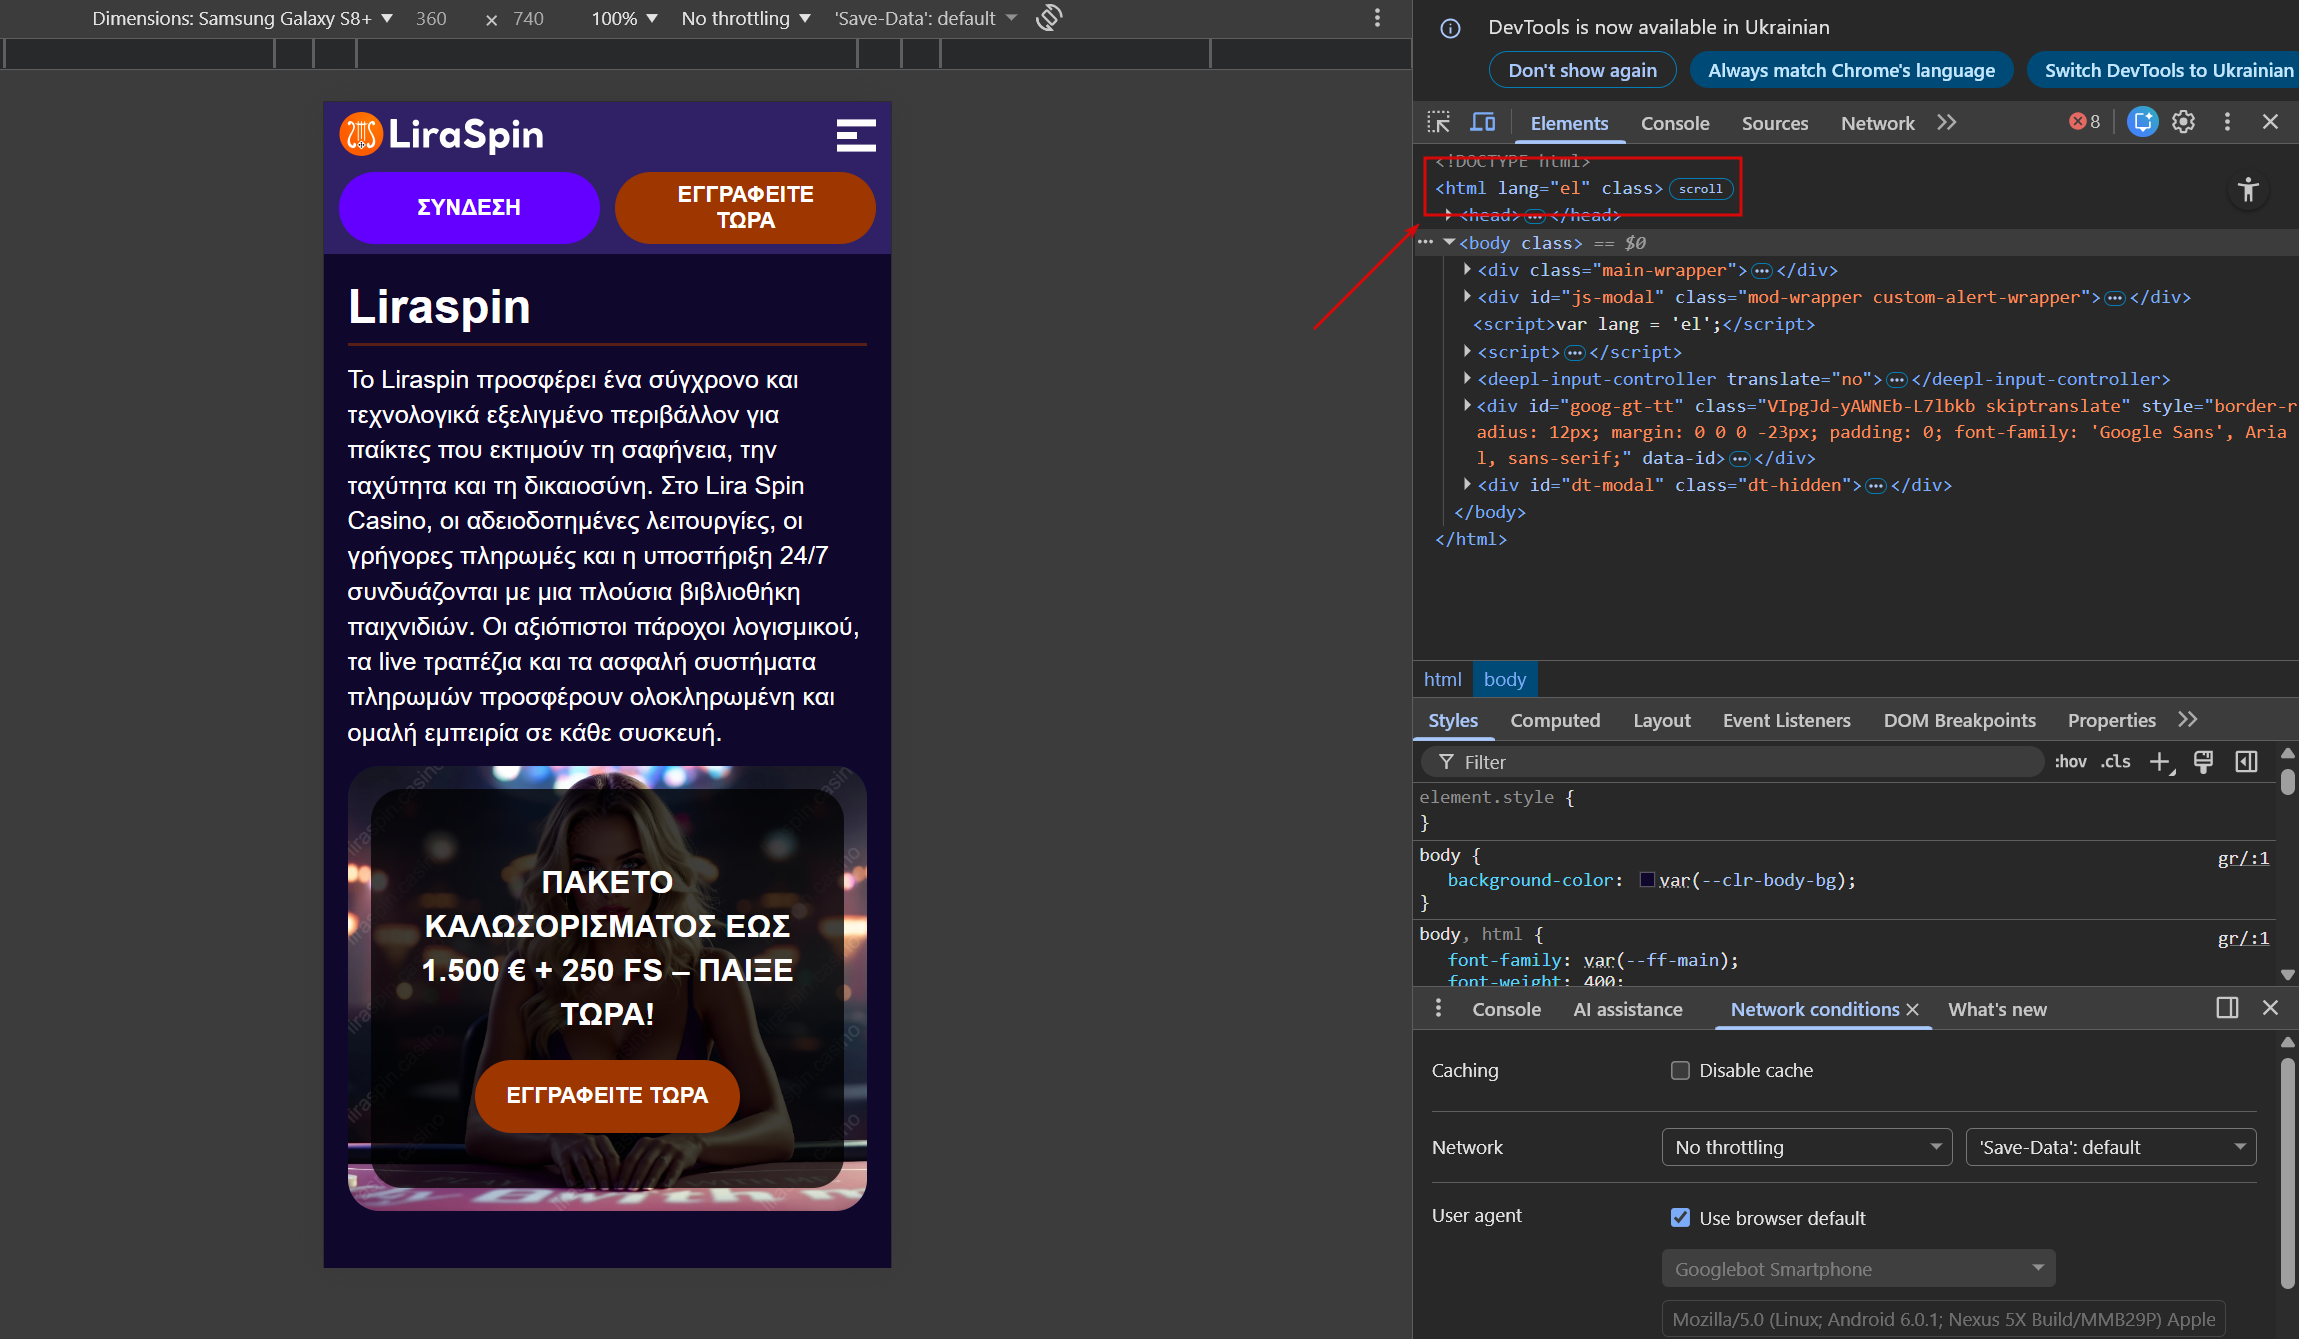This screenshot has height=1339, width=2299.
Task: Click the new style rule plus icon
Action: pos(2160,762)
